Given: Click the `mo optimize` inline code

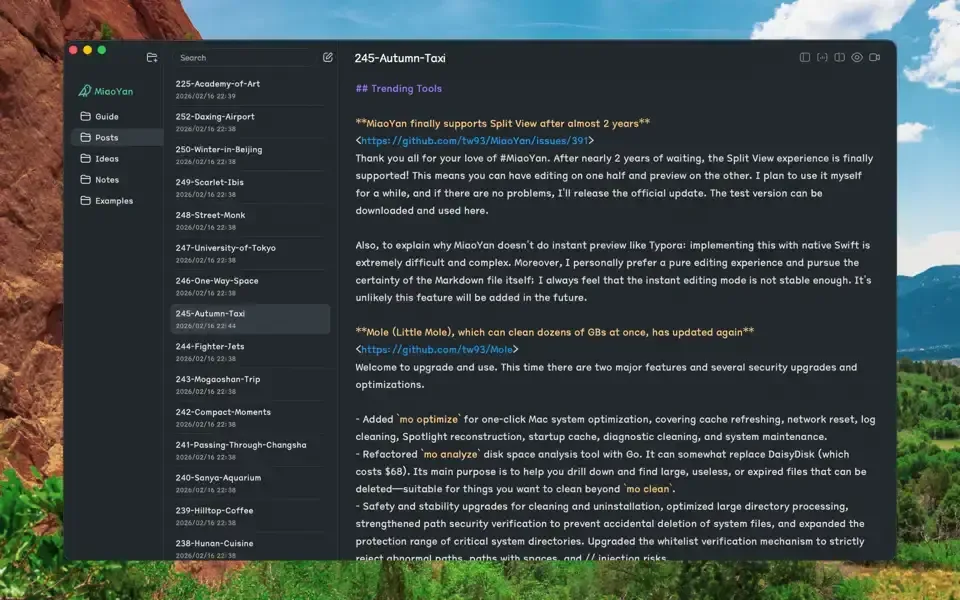Looking at the screenshot, I should tap(429, 419).
